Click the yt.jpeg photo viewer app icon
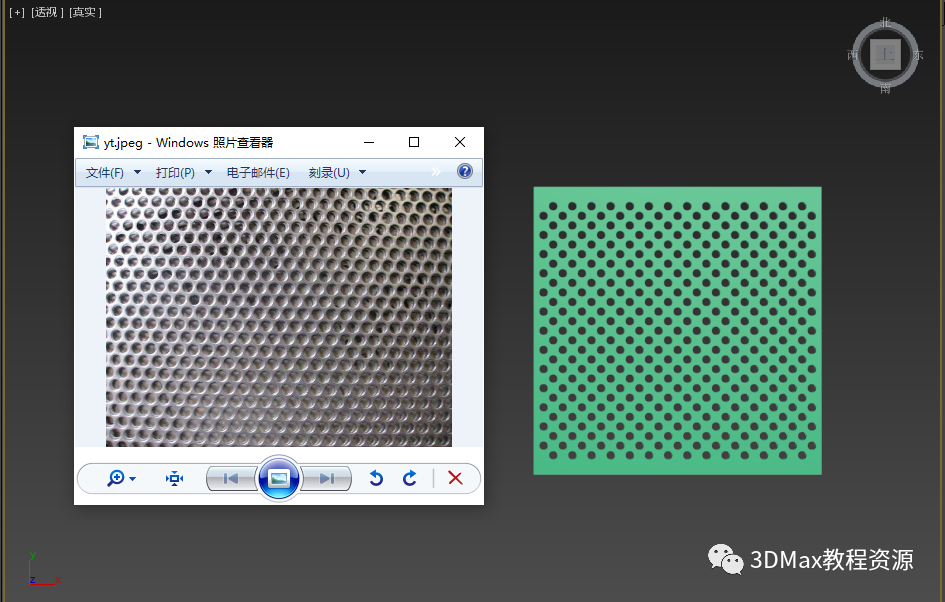 pos(90,142)
